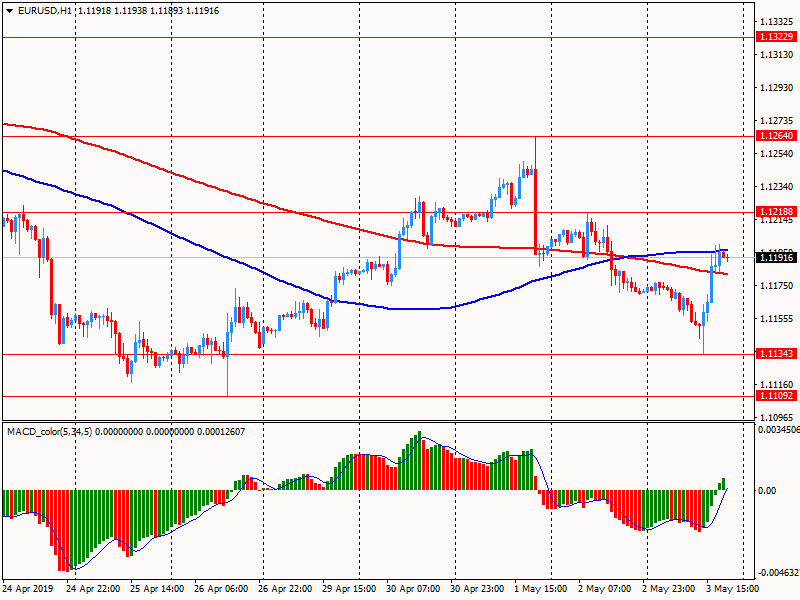Click the 1.13325 price scale value
800x600 pixels.
[777, 21]
